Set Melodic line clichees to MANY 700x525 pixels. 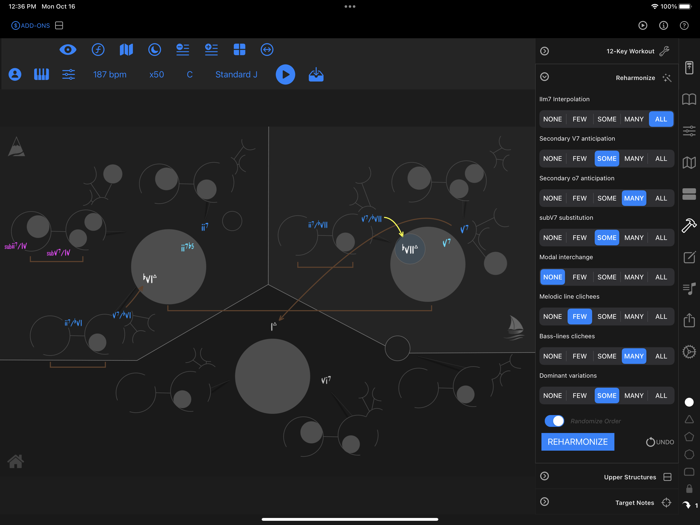pyautogui.click(x=634, y=317)
